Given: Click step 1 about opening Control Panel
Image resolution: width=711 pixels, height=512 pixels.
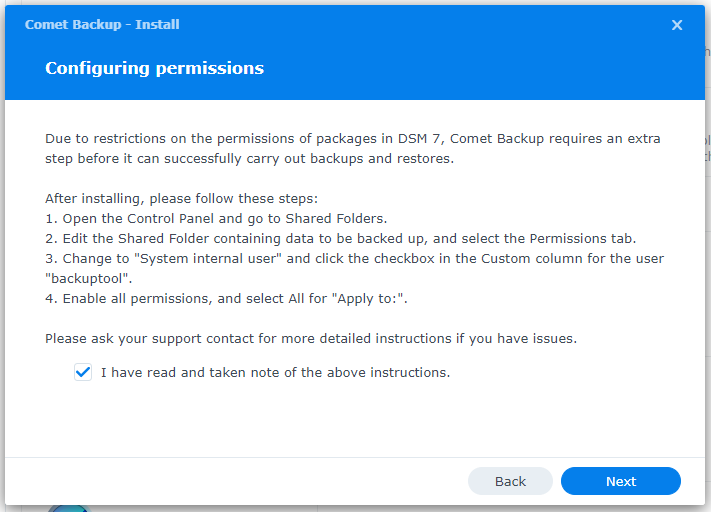Looking at the screenshot, I should pos(215,219).
